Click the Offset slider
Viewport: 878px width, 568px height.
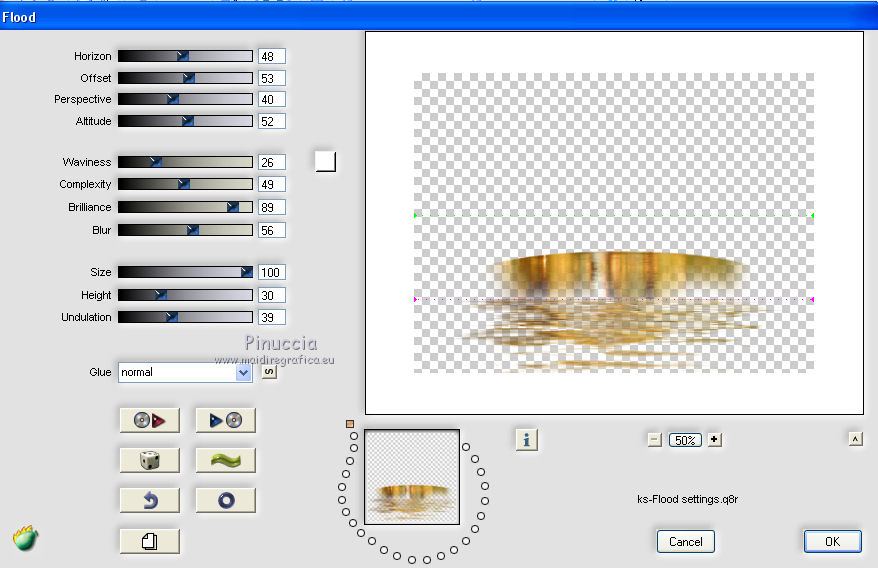pos(185,78)
